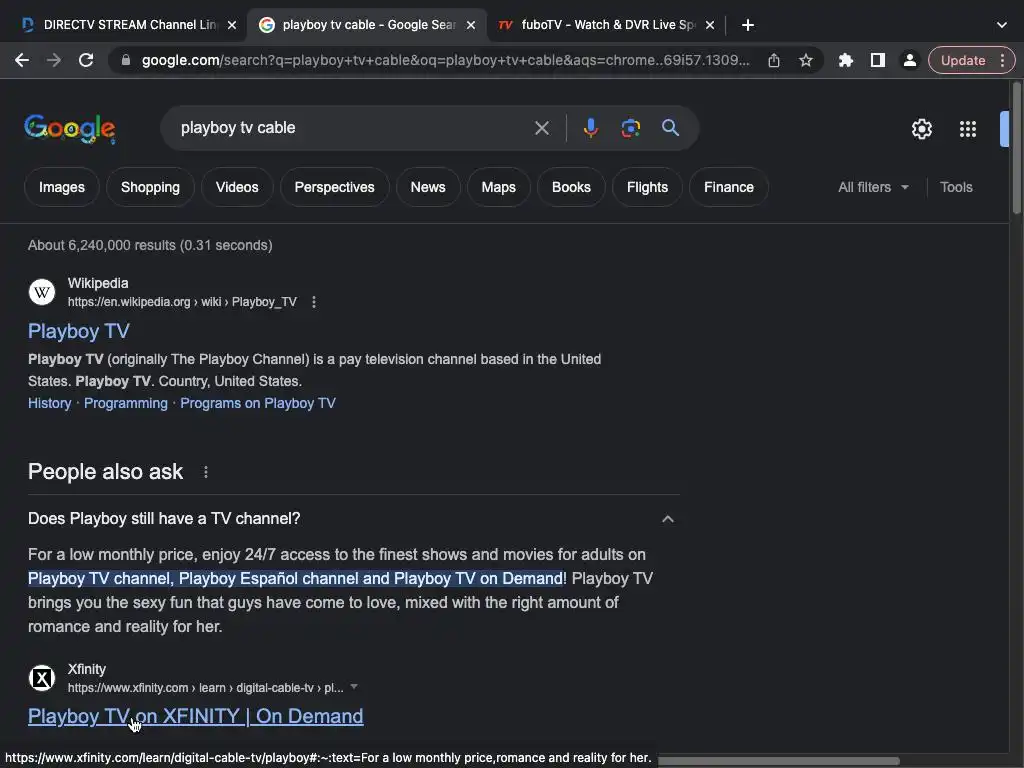The width and height of the screenshot is (1024, 768).
Task: Close the Google Search tab
Action: (471, 25)
